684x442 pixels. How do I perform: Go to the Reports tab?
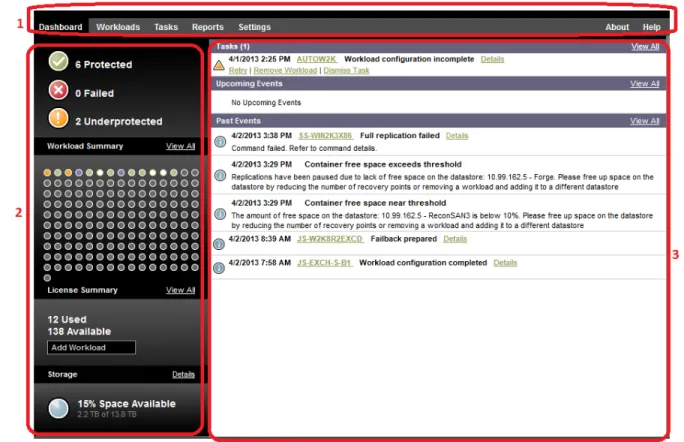pyautogui.click(x=208, y=27)
